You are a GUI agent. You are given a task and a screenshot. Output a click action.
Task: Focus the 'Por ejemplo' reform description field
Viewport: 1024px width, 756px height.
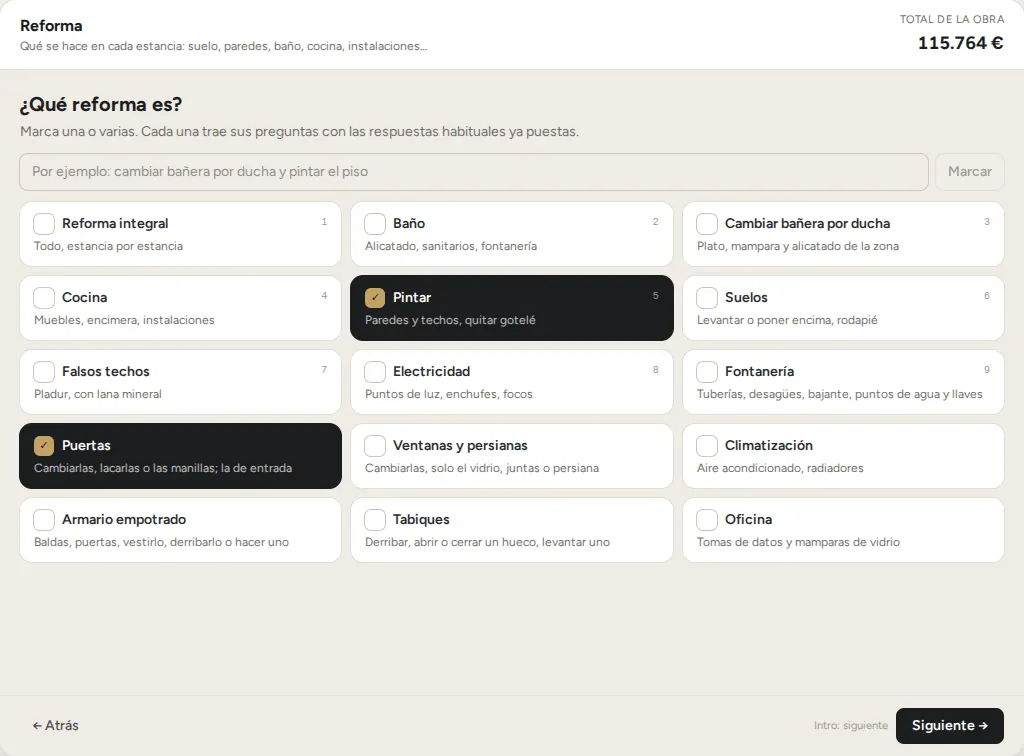tap(473, 172)
